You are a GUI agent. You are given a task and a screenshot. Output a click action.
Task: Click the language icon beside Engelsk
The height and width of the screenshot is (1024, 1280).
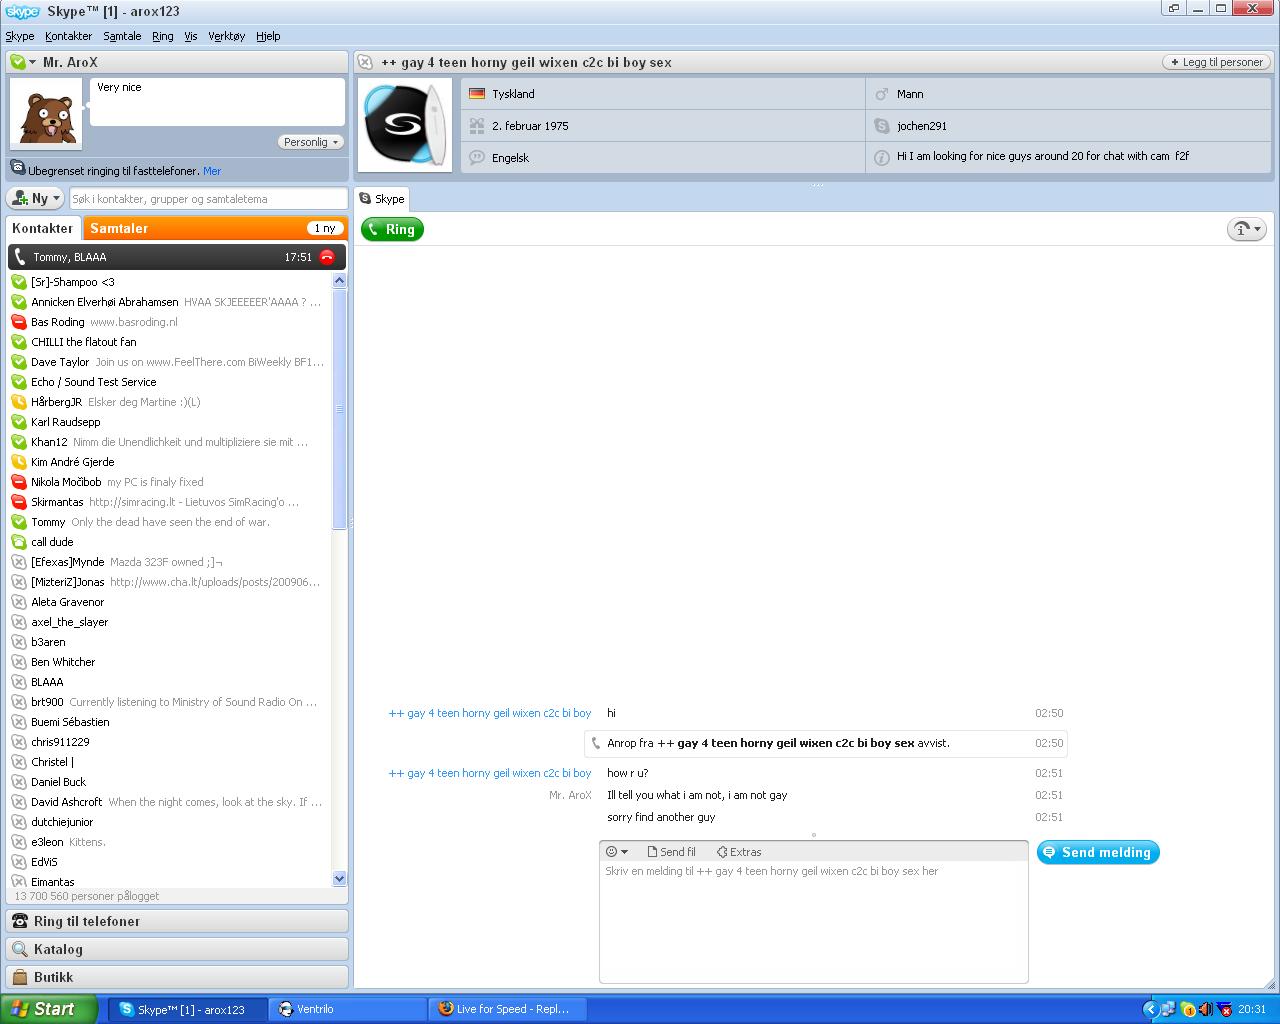click(477, 158)
